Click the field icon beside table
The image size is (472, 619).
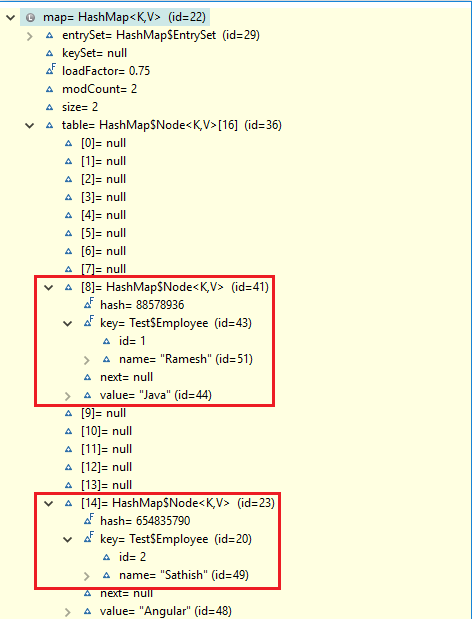pyautogui.click(x=49, y=126)
